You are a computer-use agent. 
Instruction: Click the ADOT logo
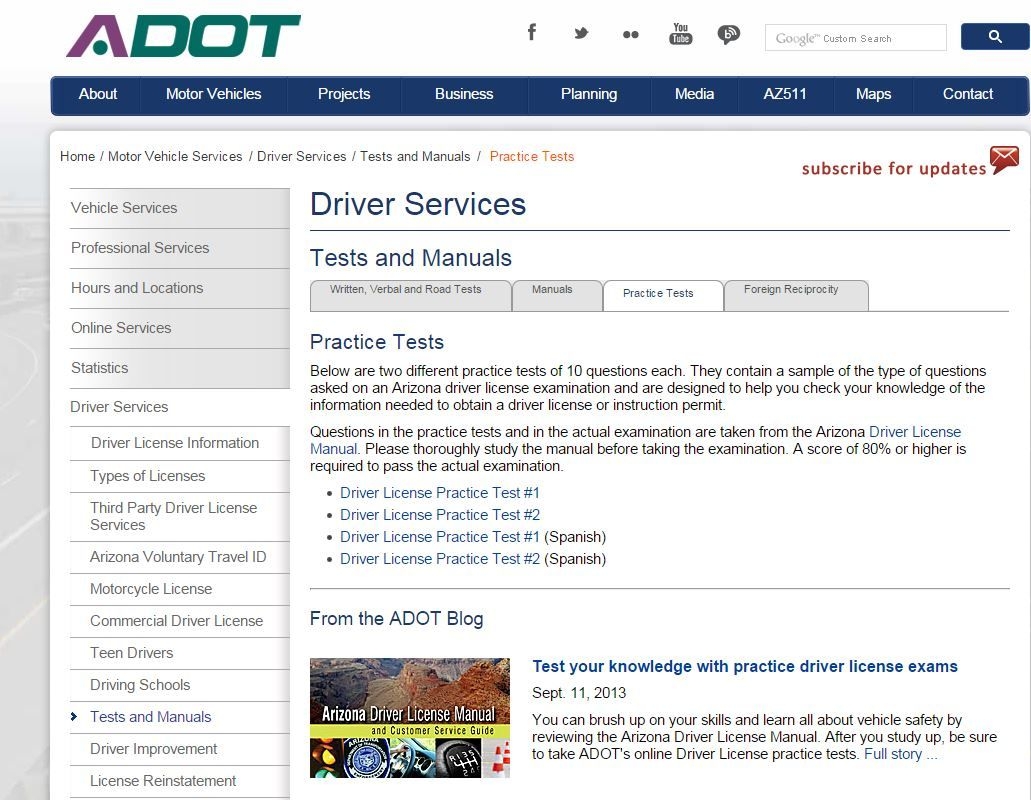pyautogui.click(x=180, y=36)
